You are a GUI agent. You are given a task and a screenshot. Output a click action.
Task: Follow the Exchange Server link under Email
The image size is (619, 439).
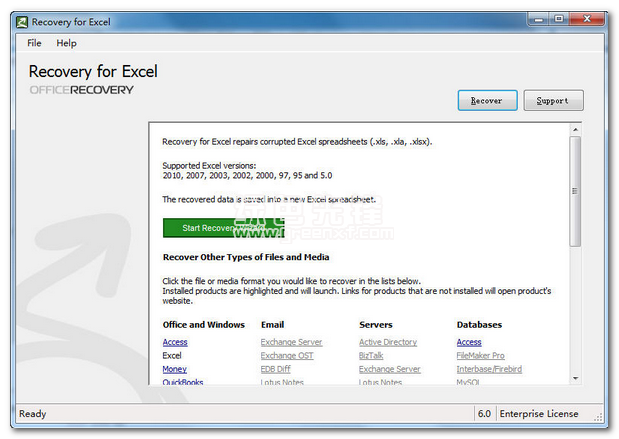pyautogui.click(x=291, y=342)
